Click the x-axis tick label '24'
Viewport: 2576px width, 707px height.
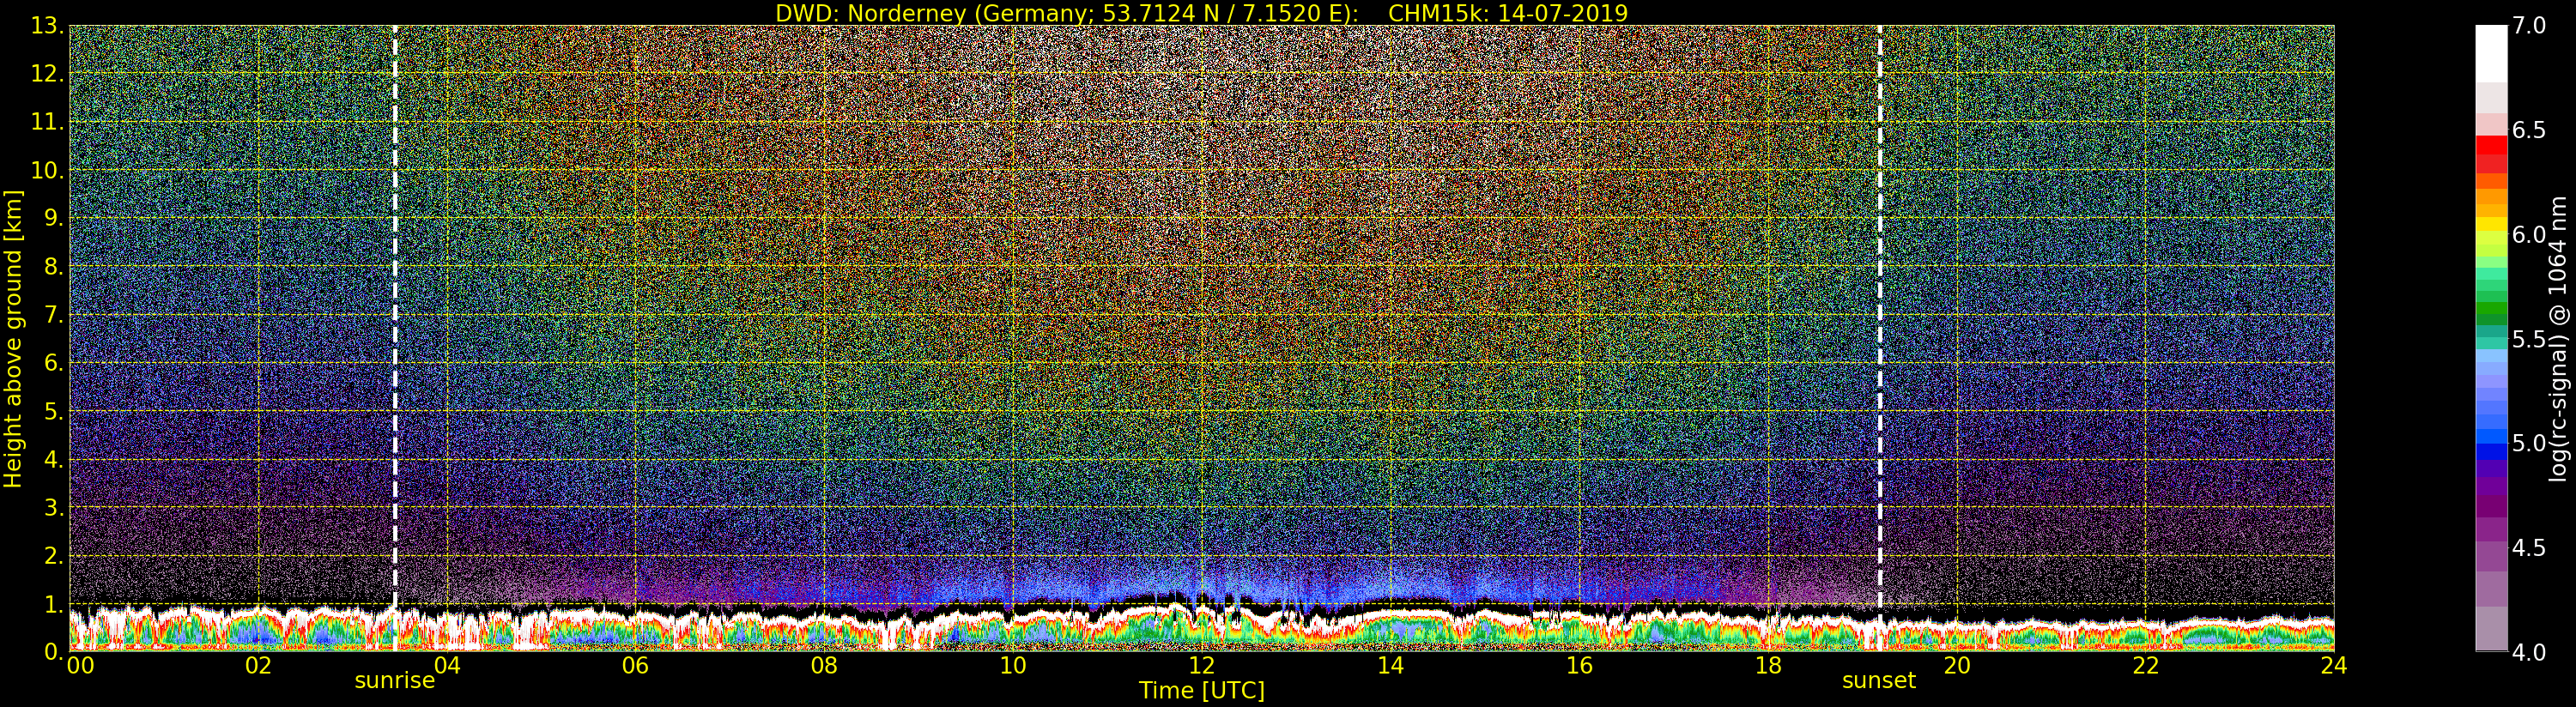[2334, 666]
